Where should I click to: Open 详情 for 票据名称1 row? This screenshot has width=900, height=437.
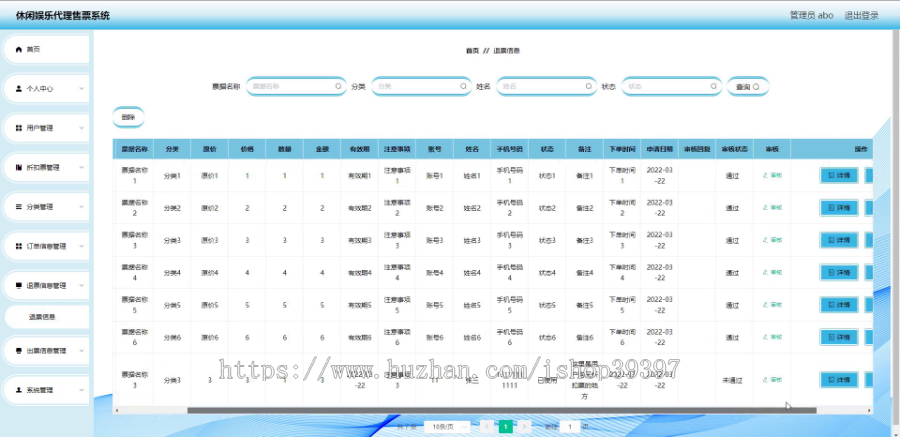[x=839, y=175]
